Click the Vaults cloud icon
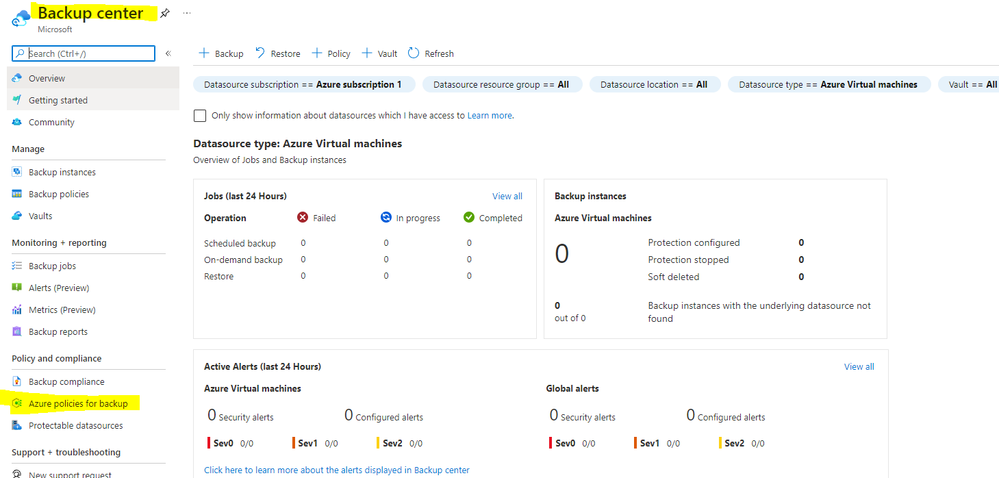 (17, 216)
